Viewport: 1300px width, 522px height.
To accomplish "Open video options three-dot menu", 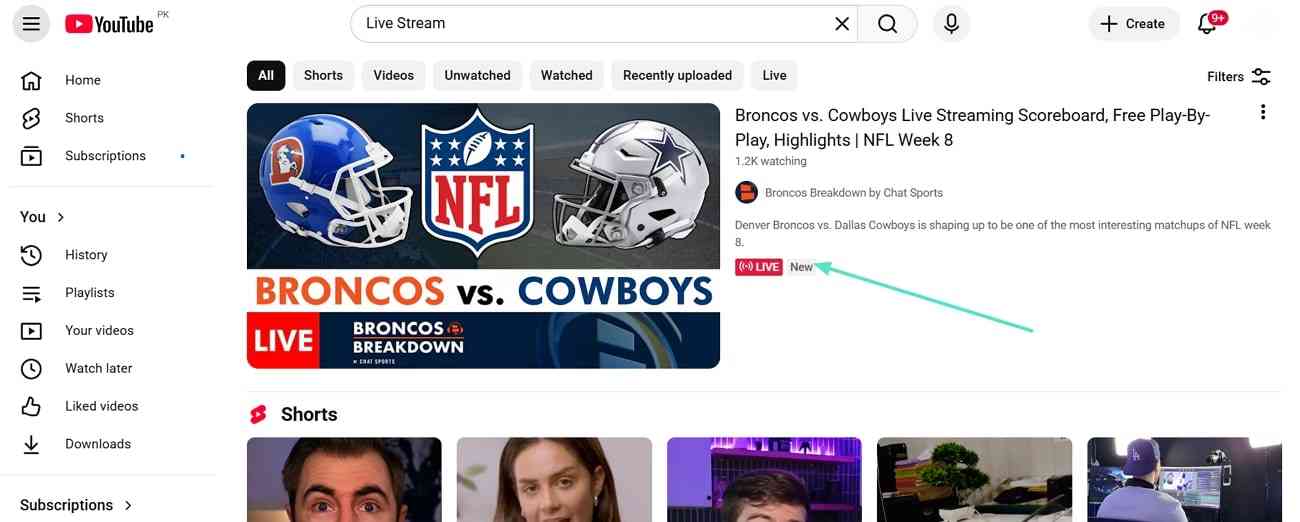I will coord(1263,112).
